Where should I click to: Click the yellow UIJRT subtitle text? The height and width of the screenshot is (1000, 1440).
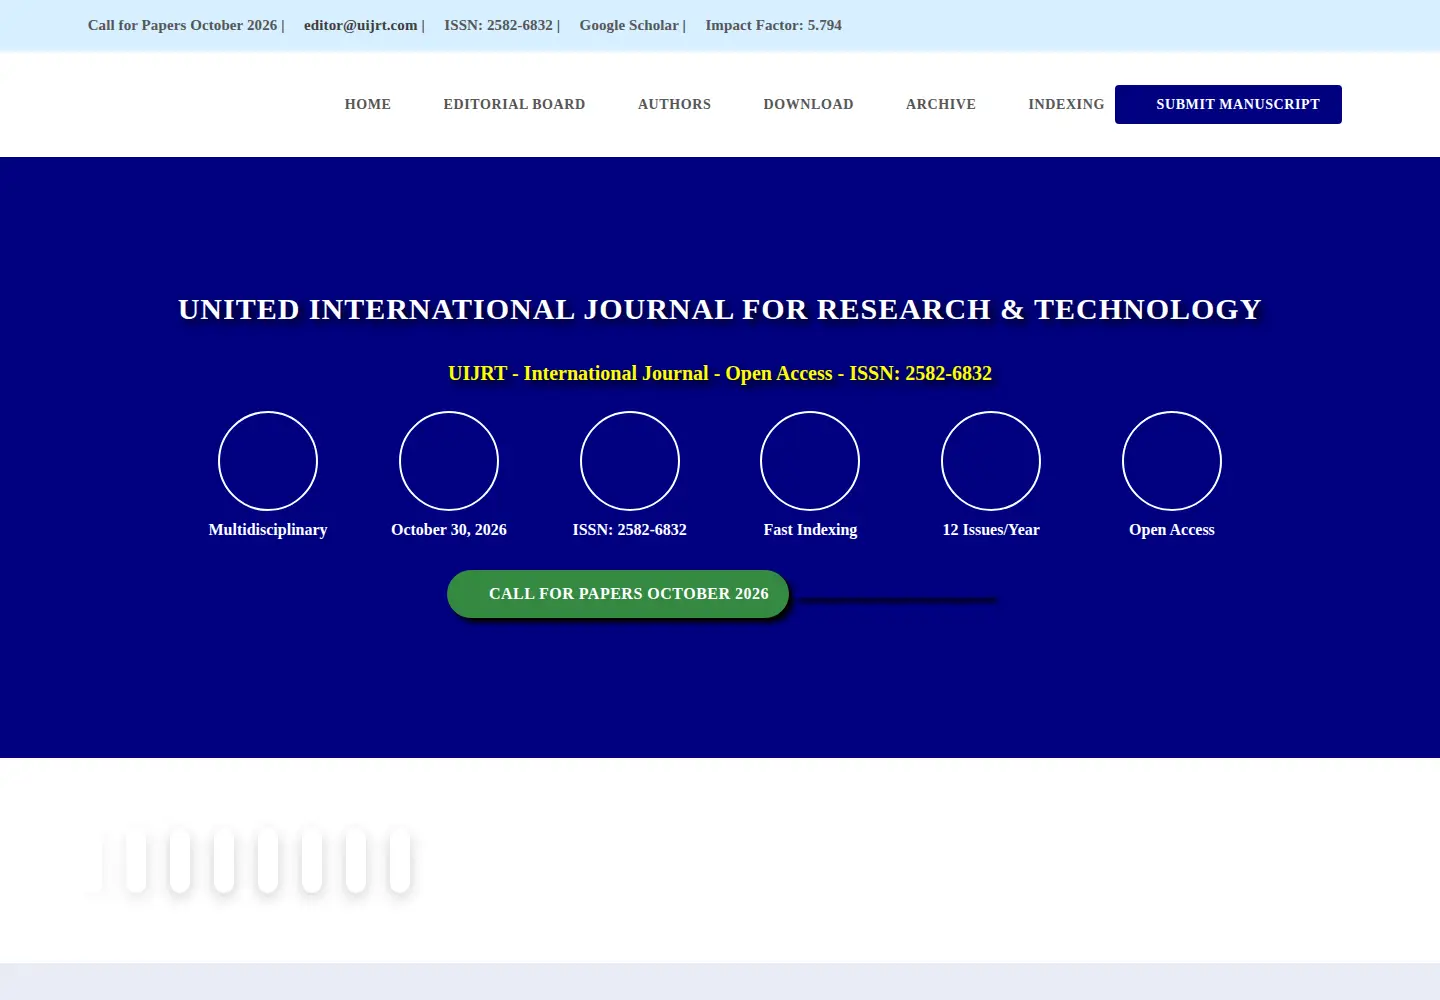720,373
